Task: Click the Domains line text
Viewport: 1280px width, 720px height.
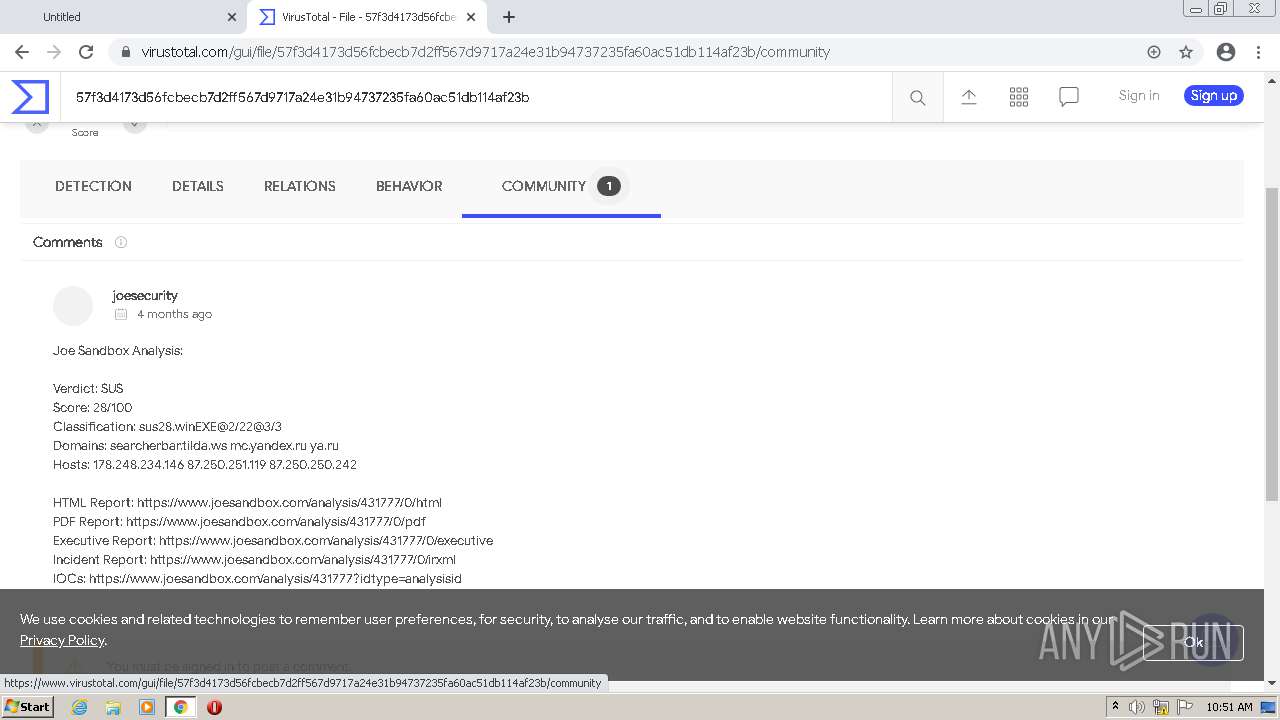Action: pos(196,446)
